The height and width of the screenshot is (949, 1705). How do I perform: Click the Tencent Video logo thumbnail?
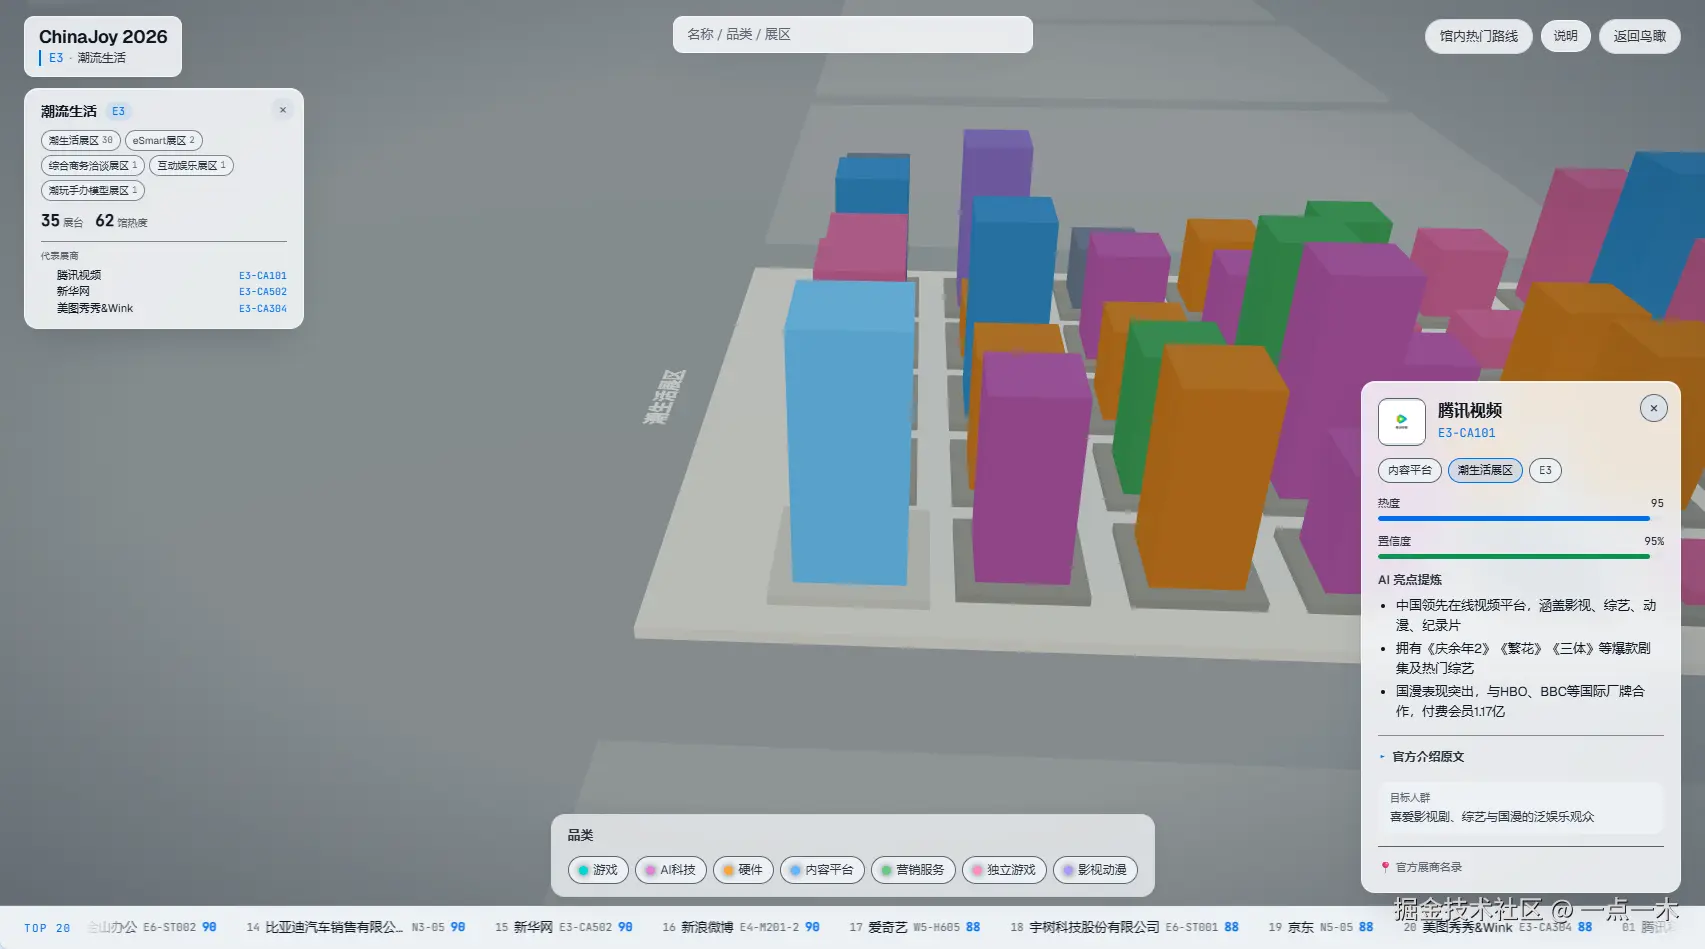[x=1401, y=421]
